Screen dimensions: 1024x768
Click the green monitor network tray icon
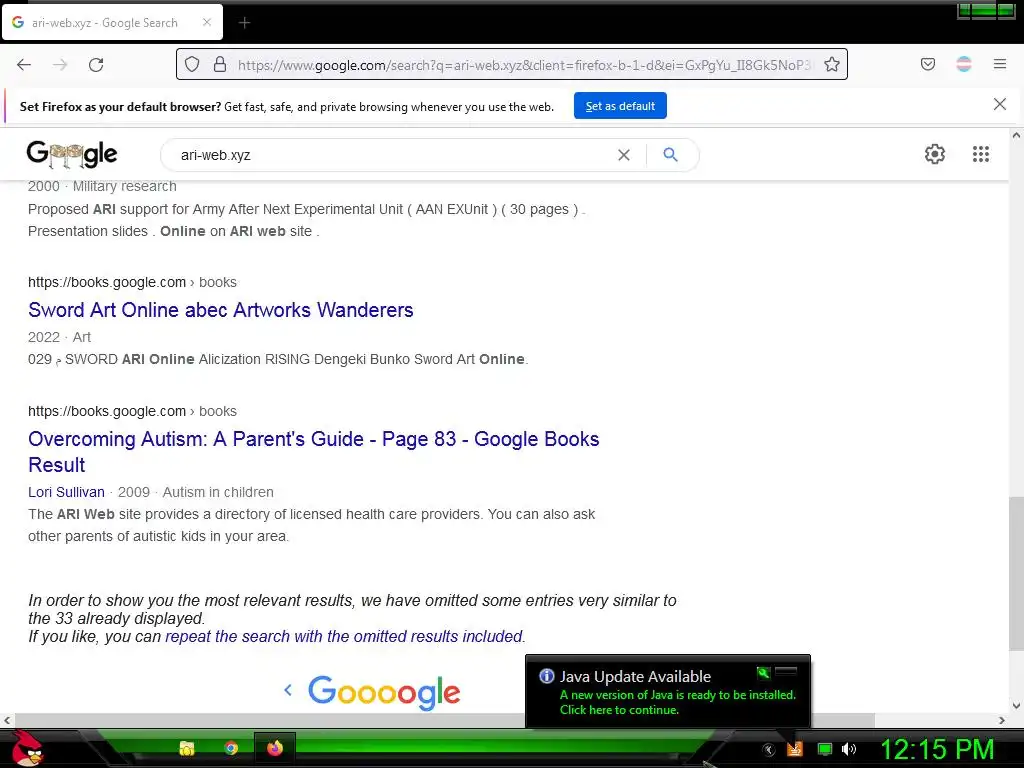(825, 748)
